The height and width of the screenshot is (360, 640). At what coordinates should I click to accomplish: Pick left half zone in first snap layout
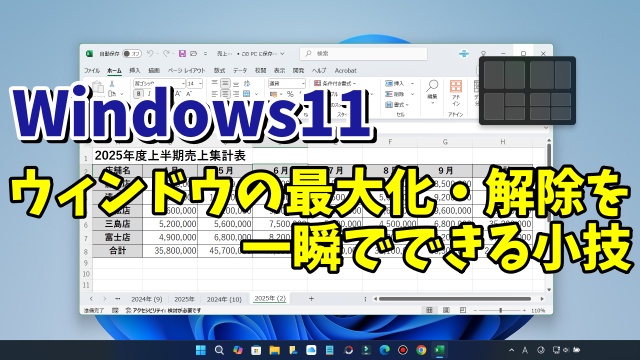[x=494, y=75]
